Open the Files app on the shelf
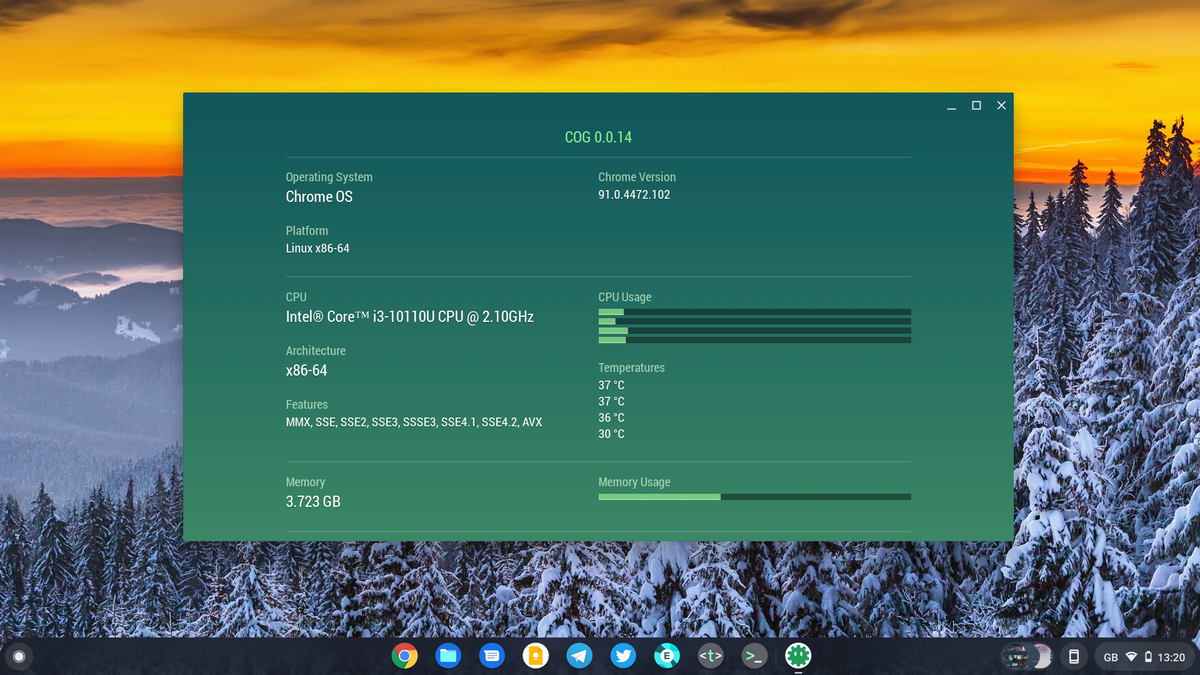The height and width of the screenshot is (675, 1200). click(448, 656)
